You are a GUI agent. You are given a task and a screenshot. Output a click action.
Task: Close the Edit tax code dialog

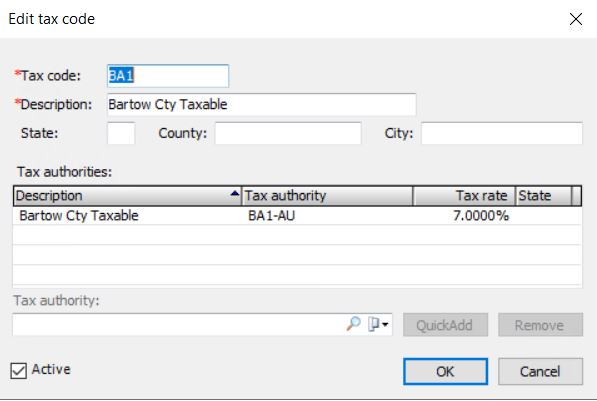click(576, 19)
